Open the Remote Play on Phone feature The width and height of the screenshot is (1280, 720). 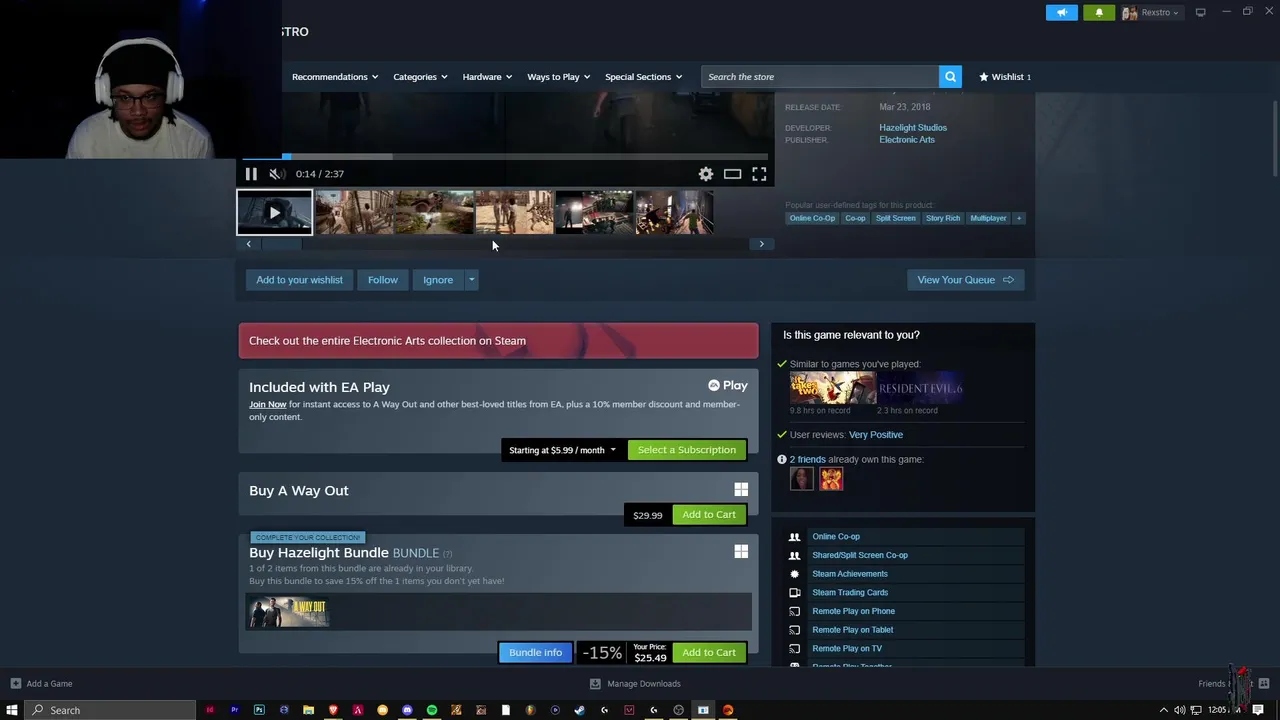853,611
